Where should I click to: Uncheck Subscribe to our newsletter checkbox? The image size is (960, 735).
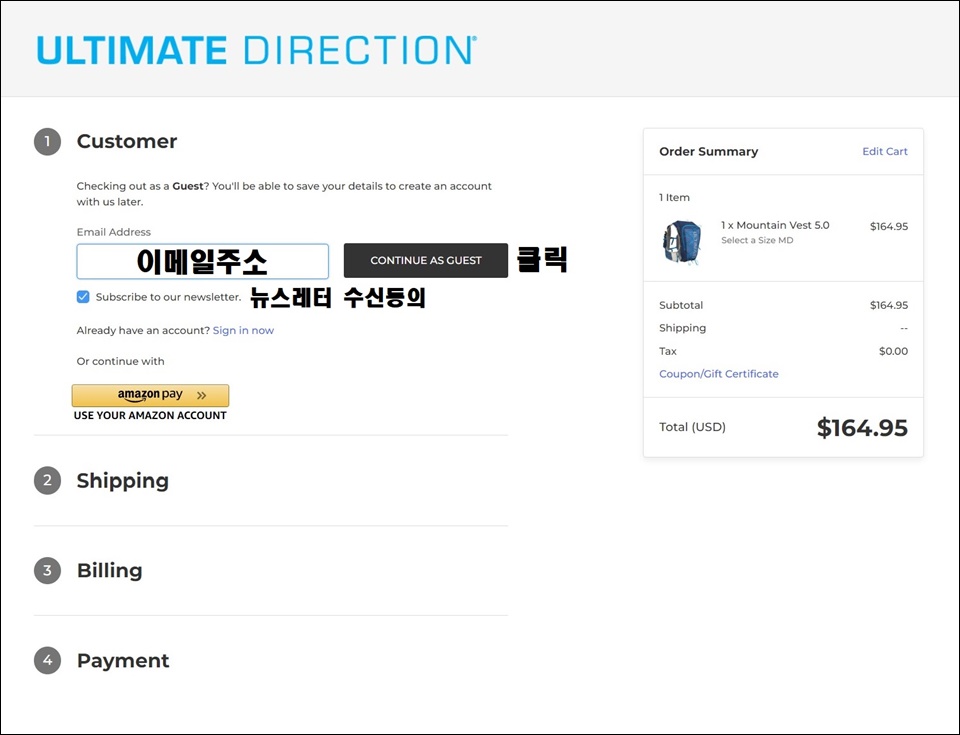pos(83,297)
